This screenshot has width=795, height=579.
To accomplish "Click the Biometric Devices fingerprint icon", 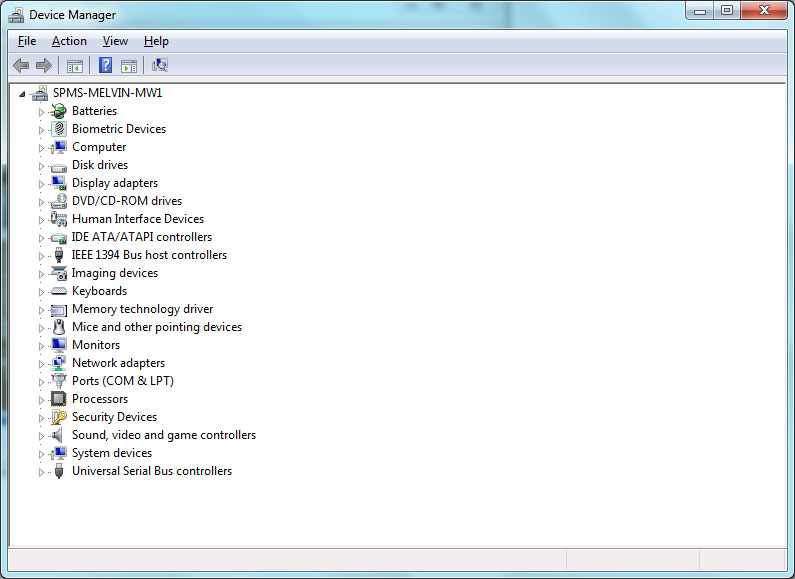I will (x=59, y=129).
